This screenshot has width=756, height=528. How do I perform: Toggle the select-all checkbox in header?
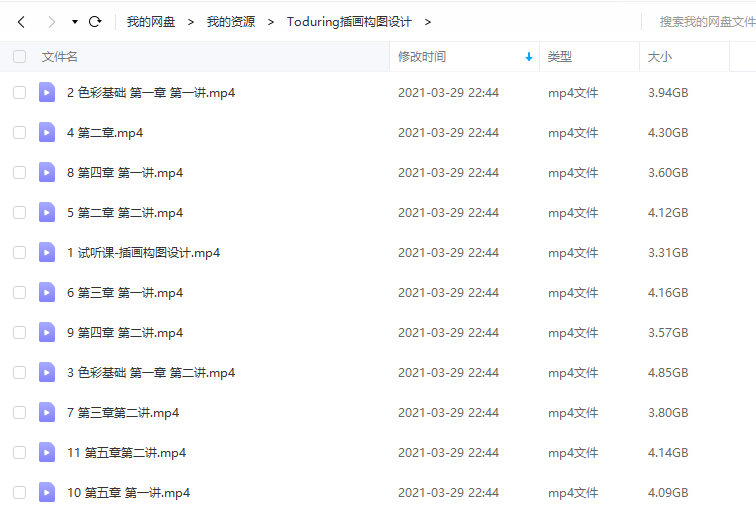(x=20, y=56)
